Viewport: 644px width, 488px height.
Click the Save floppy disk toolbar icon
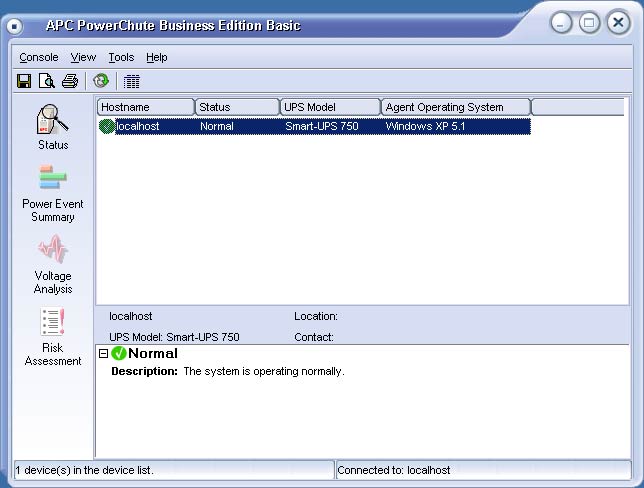click(24, 81)
